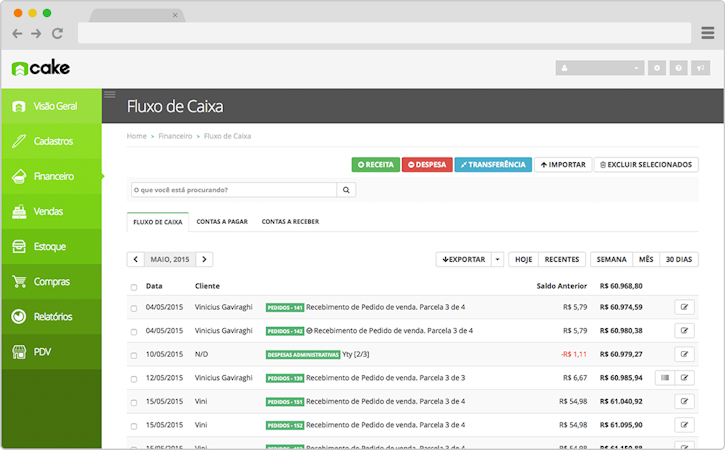The height and width of the screenshot is (450, 725).
Task: View installments list for PEDIDOS-139
Action: pyautogui.click(x=665, y=378)
